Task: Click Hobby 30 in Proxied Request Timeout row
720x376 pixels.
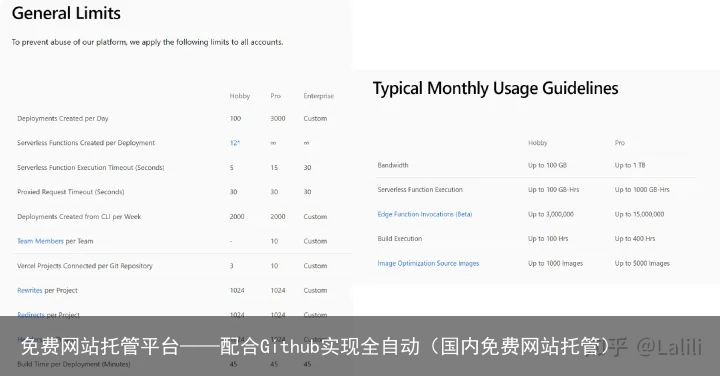Action: [x=233, y=192]
